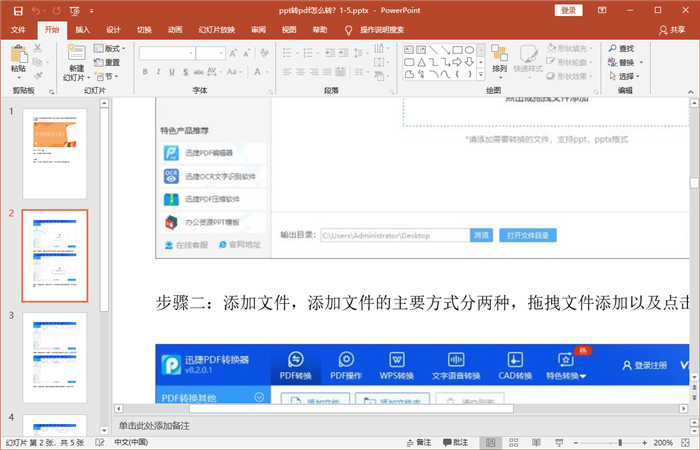Open 形状填充 shape fill dropdown
This screenshot has width=700, height=450.
570,48
